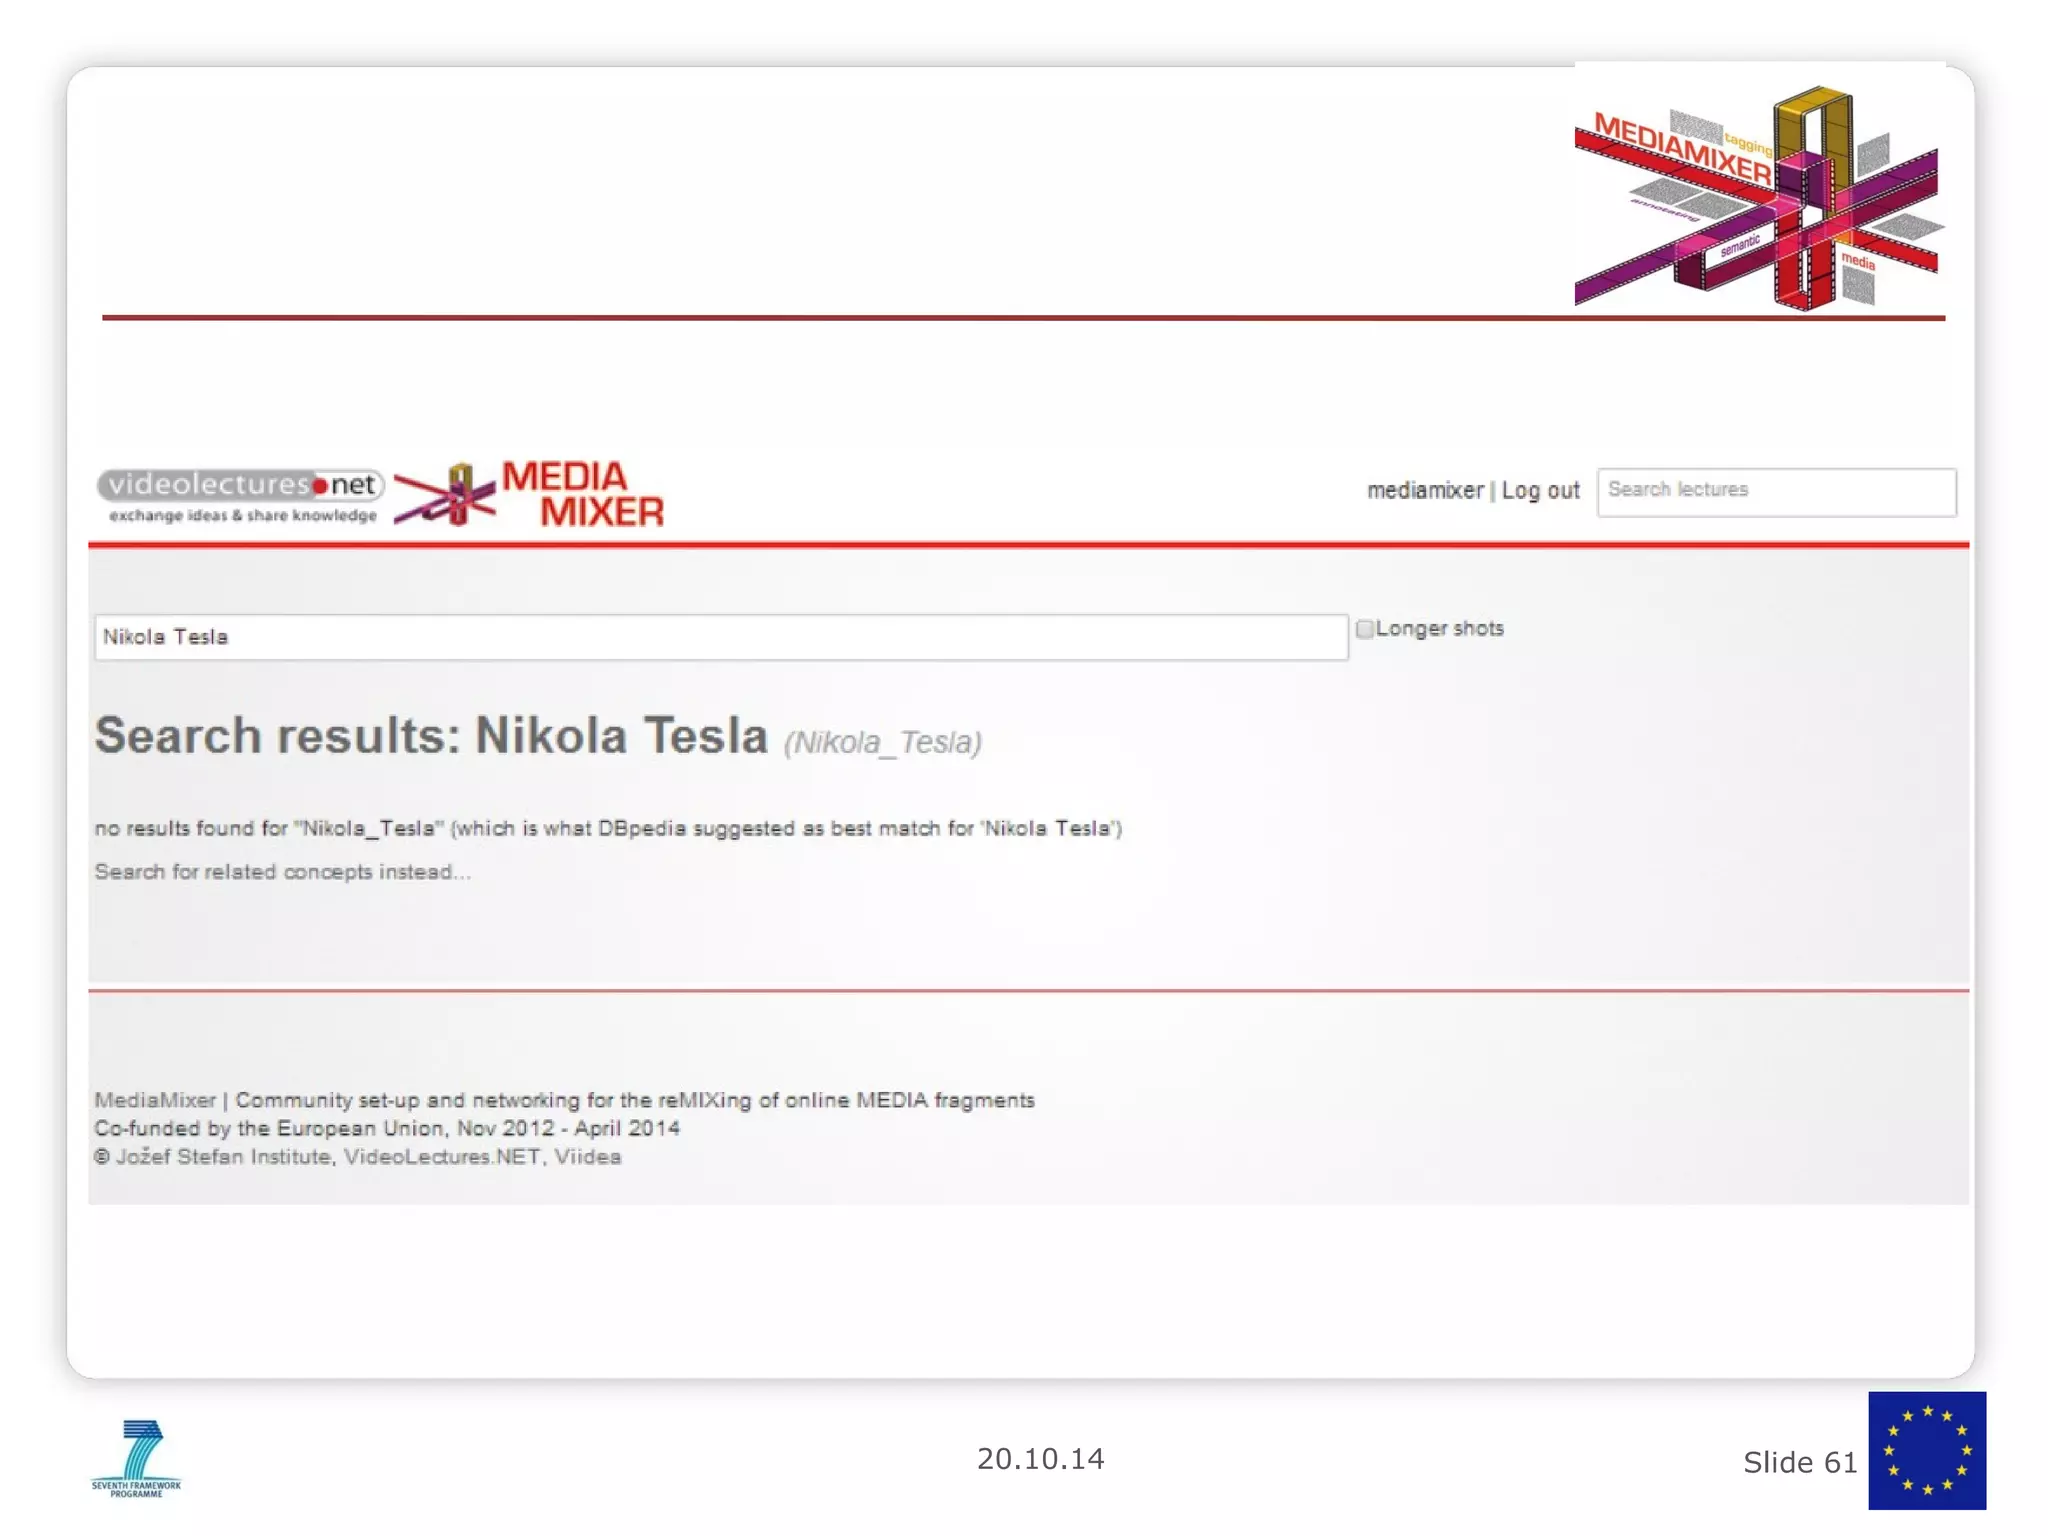Click Search for related concepts instead link
Screen dimensions: 2048x1536
tap(282, 872)
